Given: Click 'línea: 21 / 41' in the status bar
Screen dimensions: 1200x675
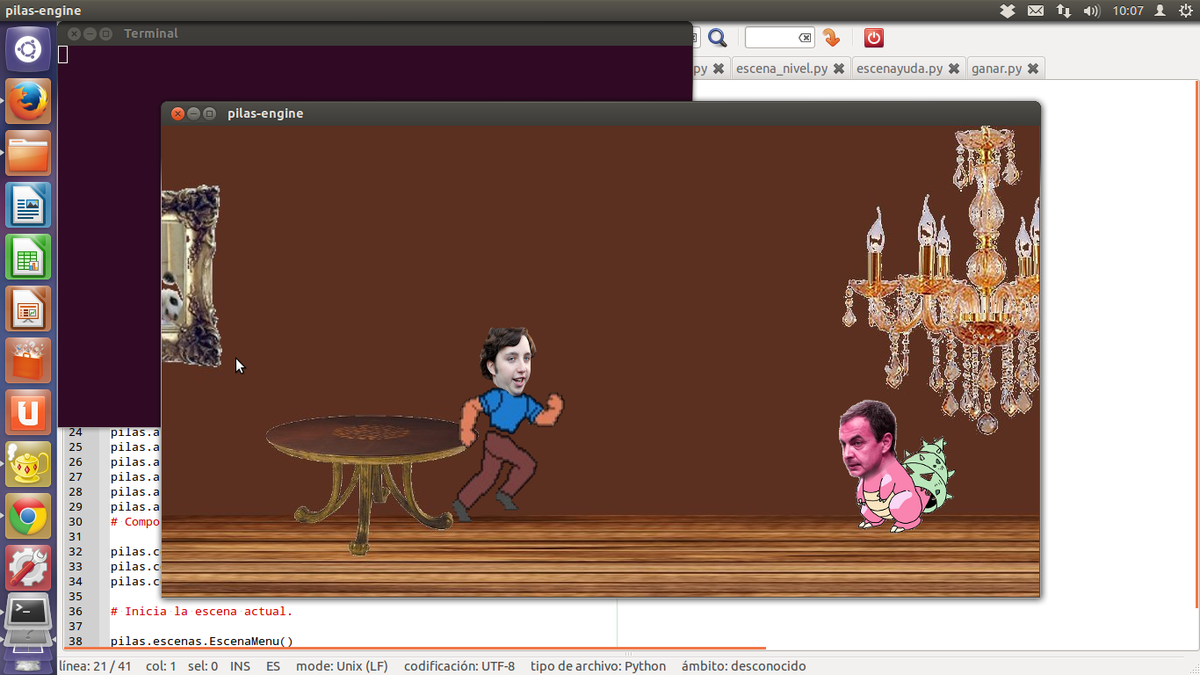Looking at the screenshot, I should 96,666.
